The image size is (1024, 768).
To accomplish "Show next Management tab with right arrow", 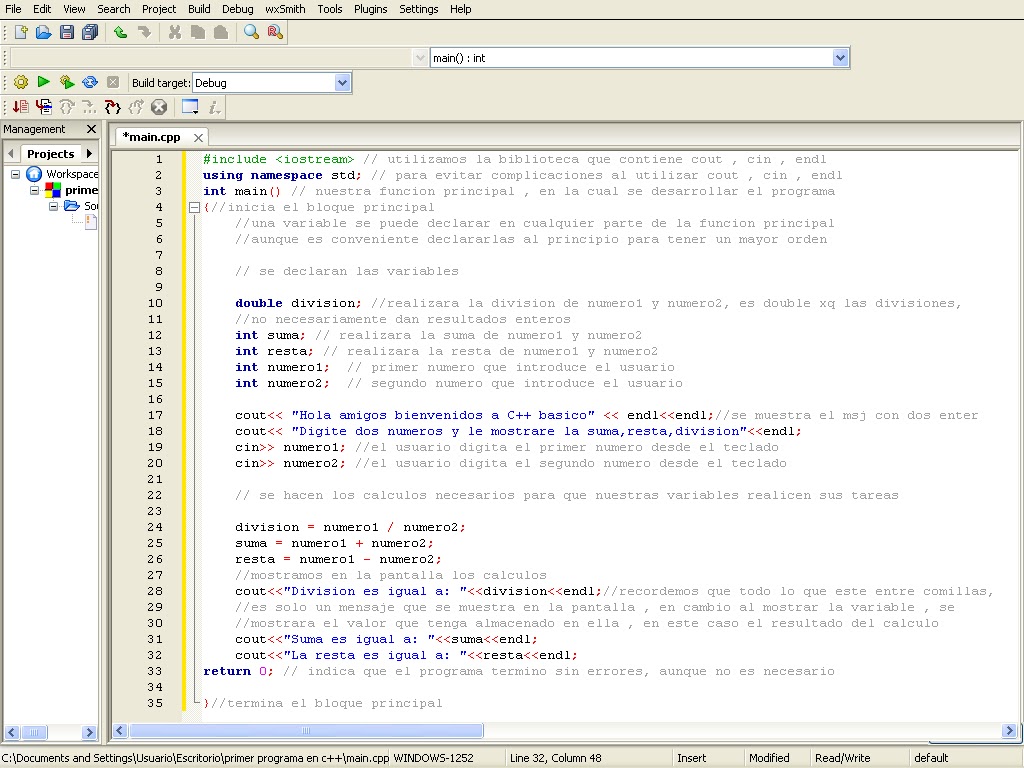I will [x=89, y=153].
